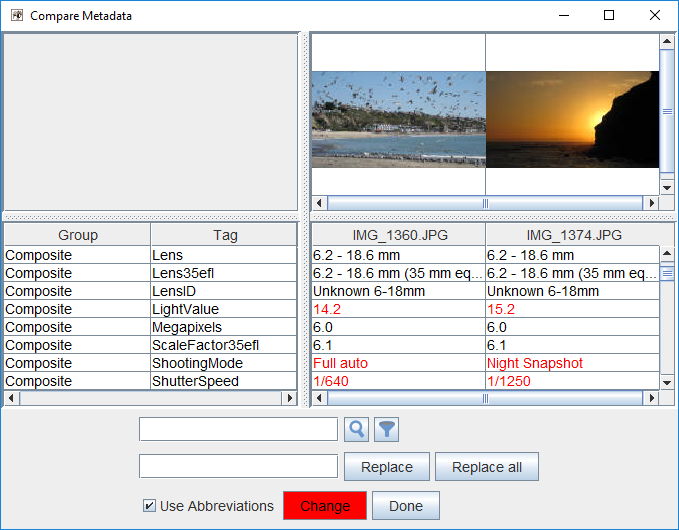Toggle the Use Abbreviations checkbox

tap(149, 505)
